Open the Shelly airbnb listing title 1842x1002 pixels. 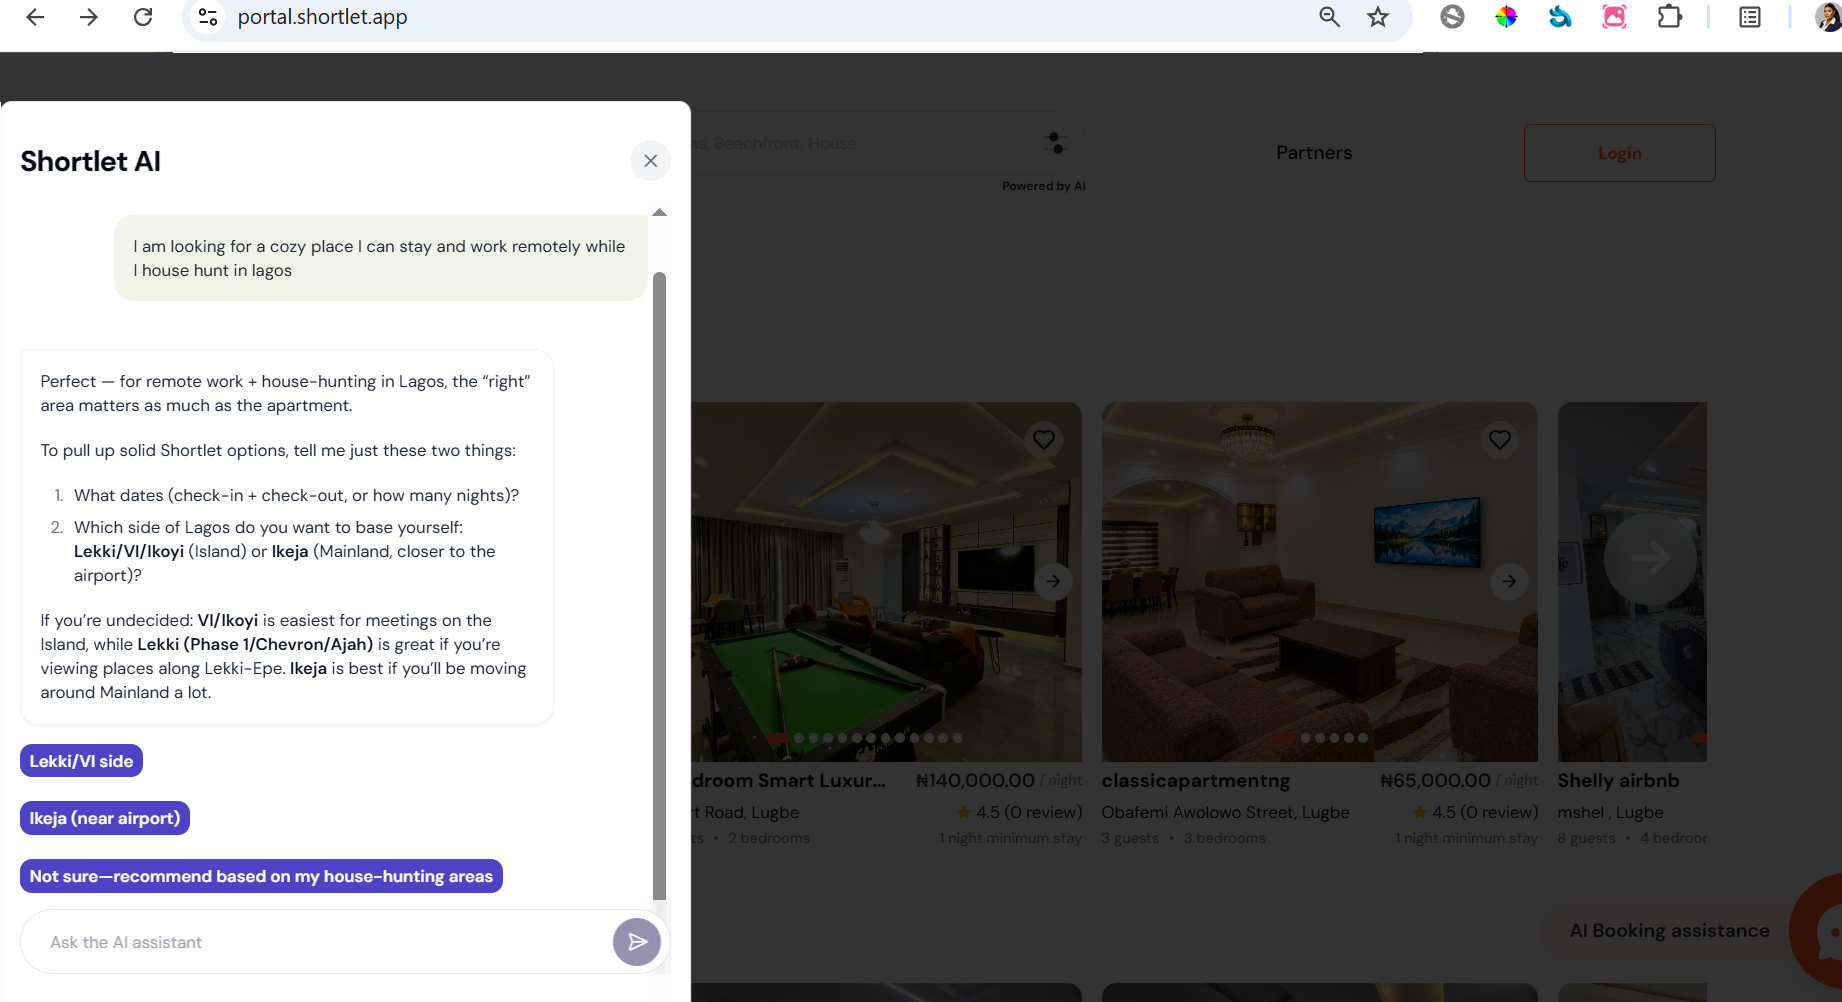point(1618,781)
